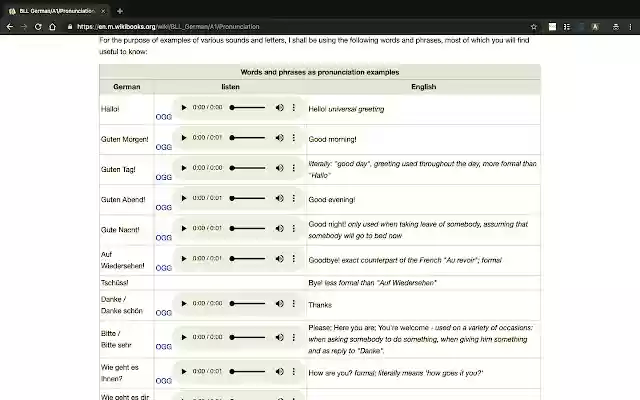Open the OGG link for Guten Tag!
This screenshot has width=640, height=400.
coord(164,178)
